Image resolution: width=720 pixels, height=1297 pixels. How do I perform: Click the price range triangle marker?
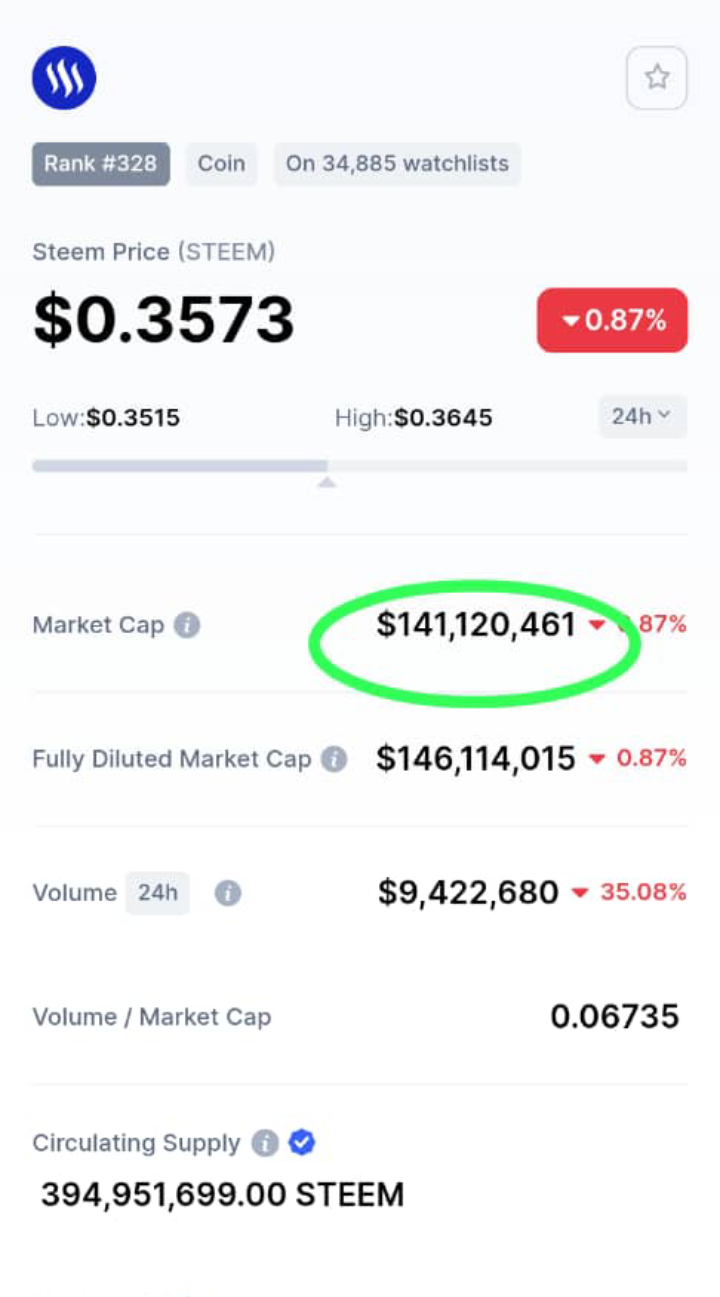327,483
